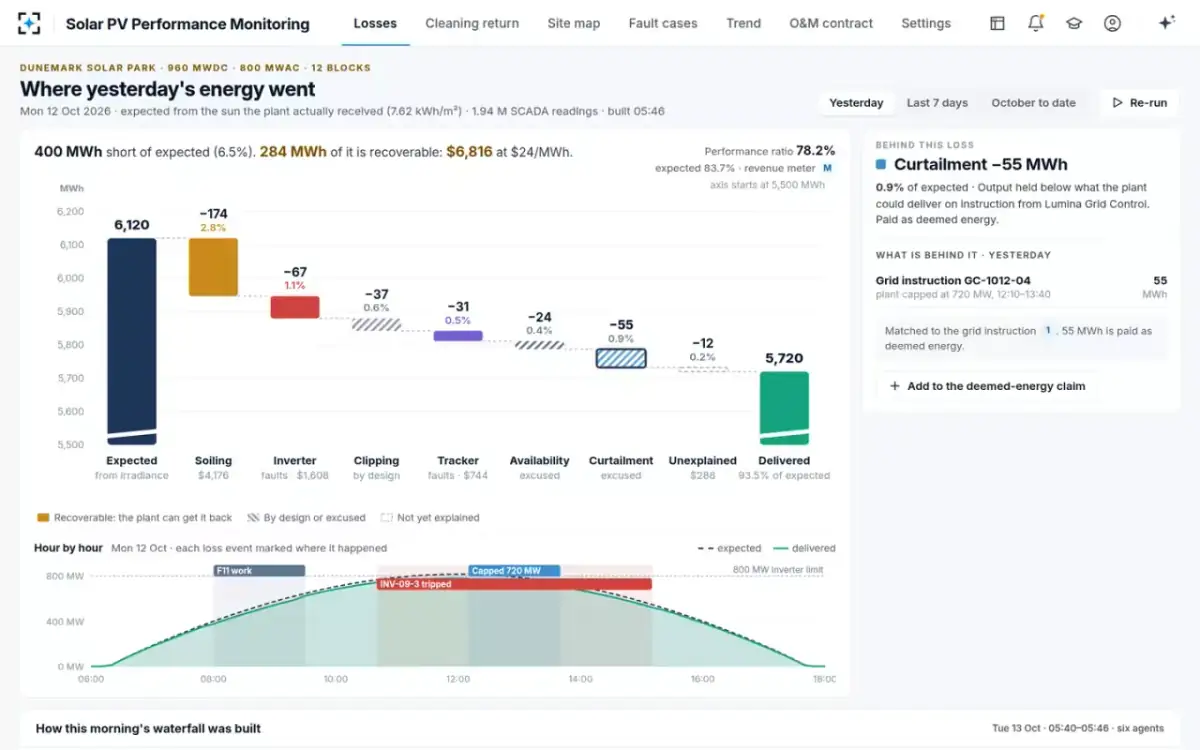Click the Dunemark Solar Park header line
The image size is (1200, 750).
click(x=195, y=68)
